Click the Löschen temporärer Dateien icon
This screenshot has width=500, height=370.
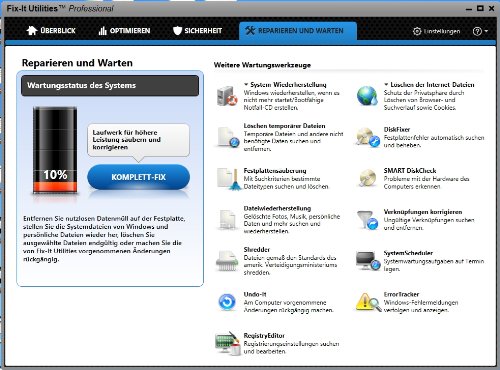click(x=228, y=137)
